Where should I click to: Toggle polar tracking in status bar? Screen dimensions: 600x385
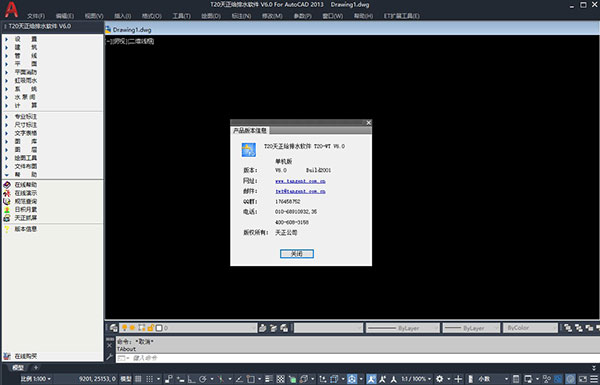[x=203, y=379]
